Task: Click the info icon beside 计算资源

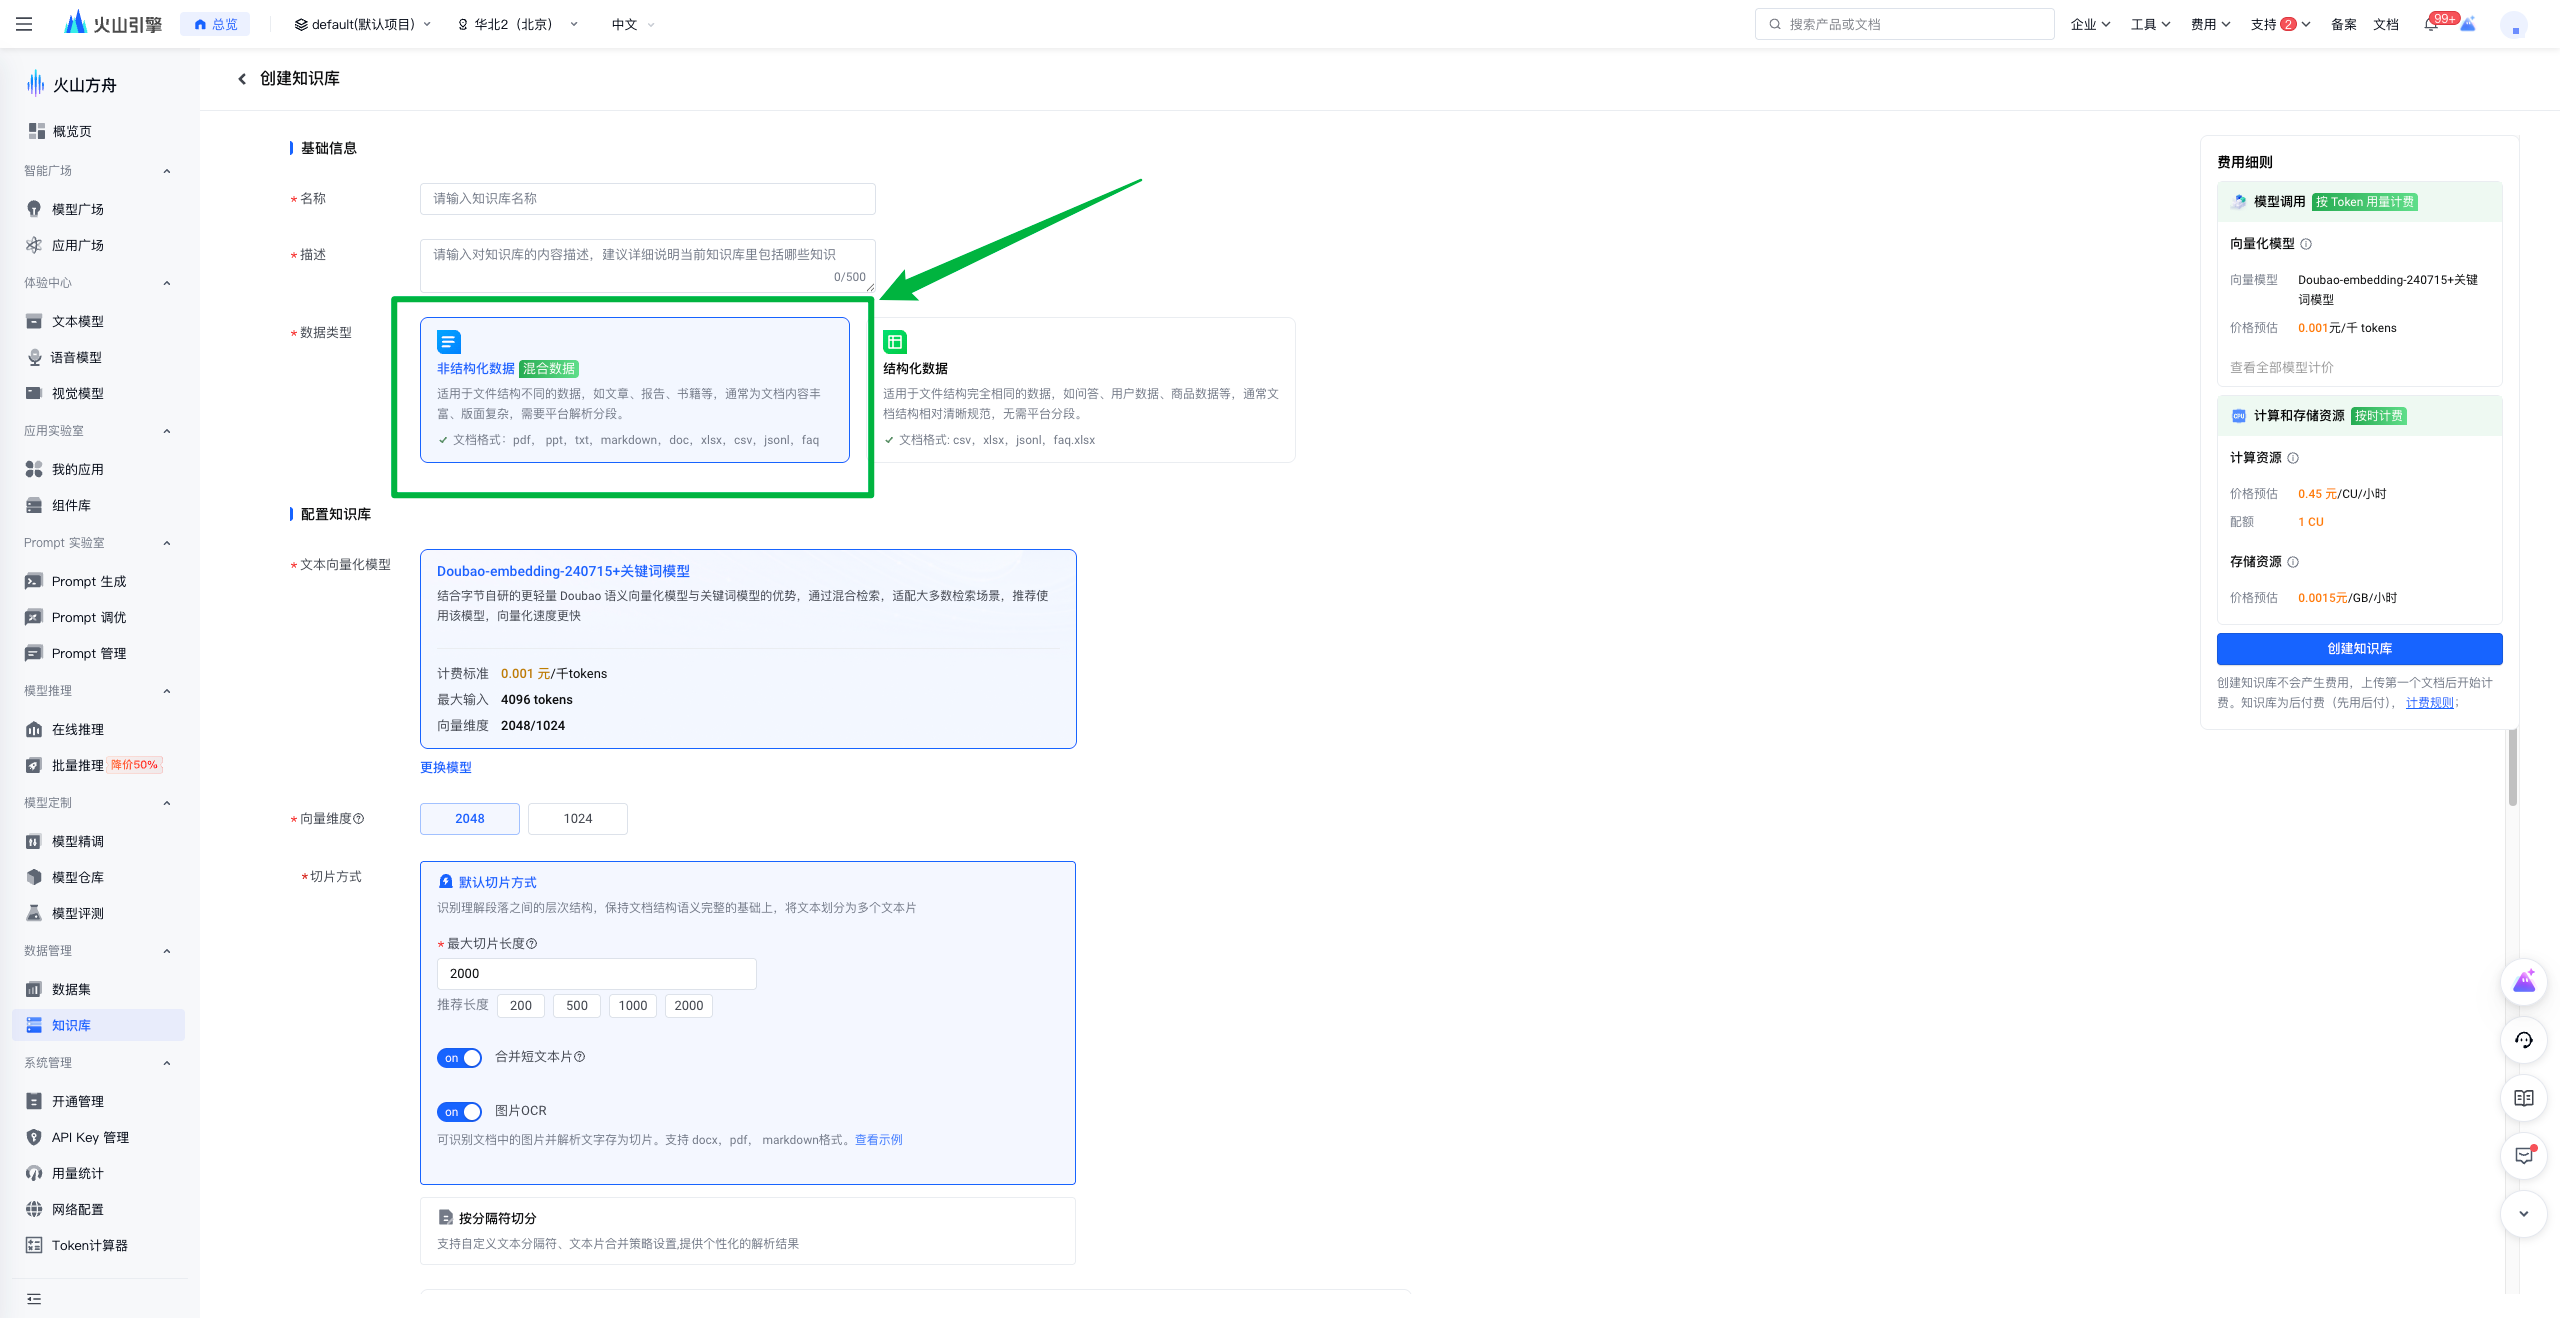Action: 2293,458
